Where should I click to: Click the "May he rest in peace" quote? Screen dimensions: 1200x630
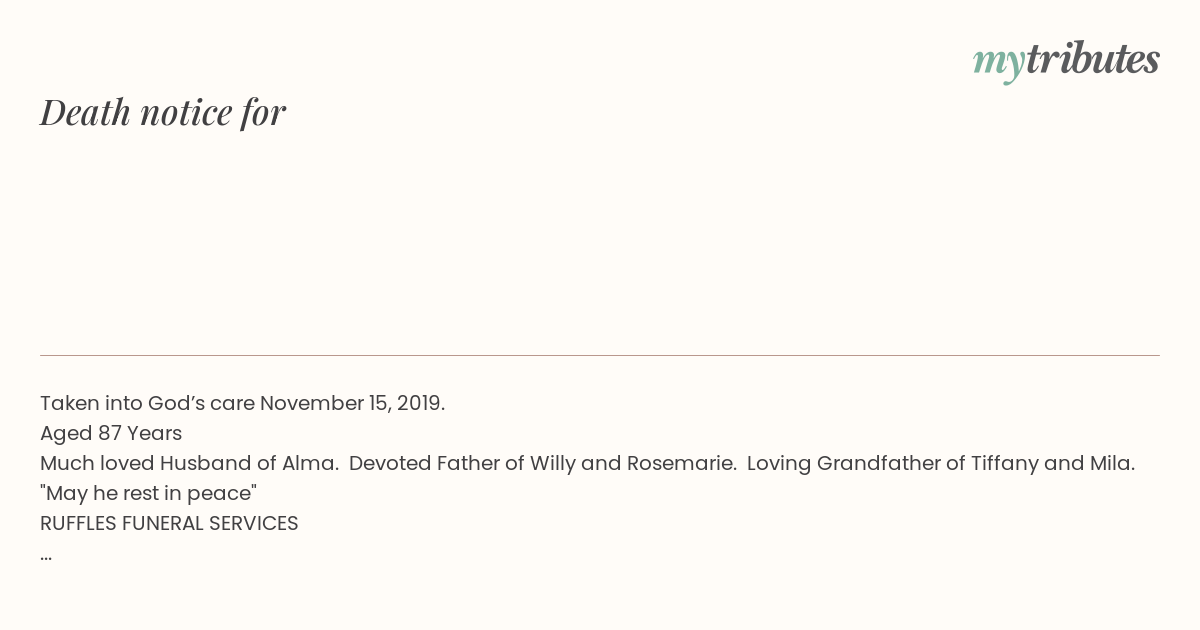pyautogui.click(x=149, y=494)
